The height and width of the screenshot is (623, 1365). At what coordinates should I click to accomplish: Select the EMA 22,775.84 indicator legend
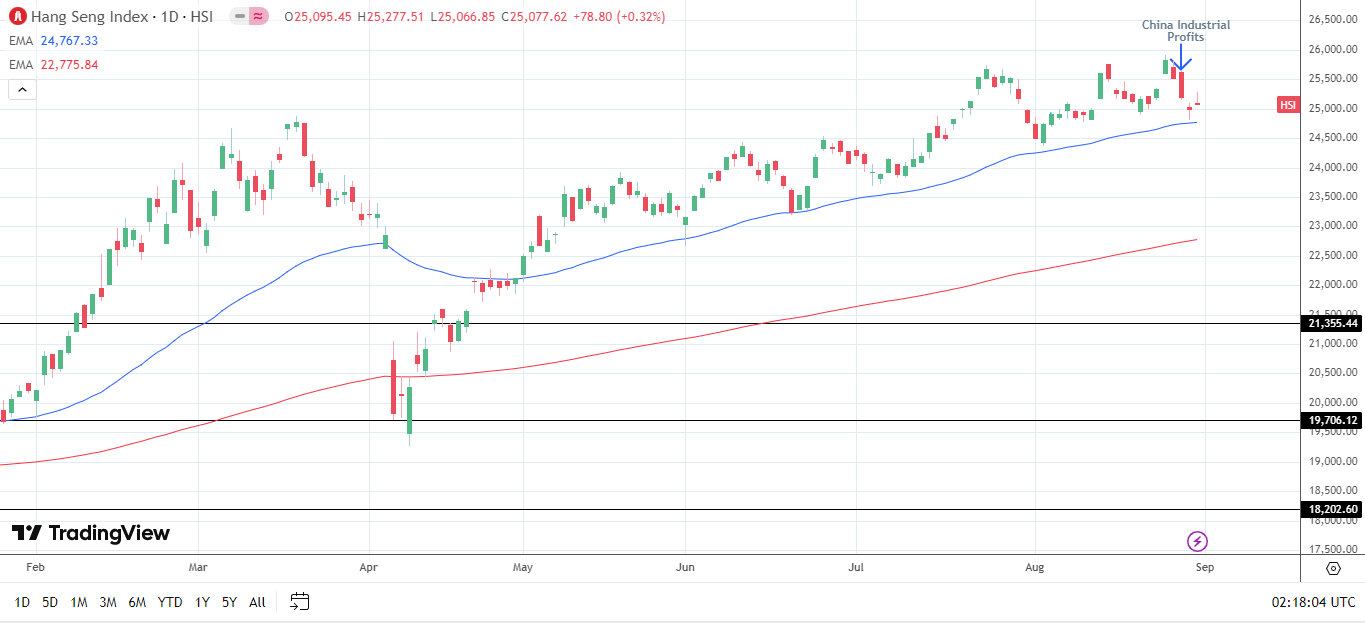pyautogui.click(x=55, y=65)
